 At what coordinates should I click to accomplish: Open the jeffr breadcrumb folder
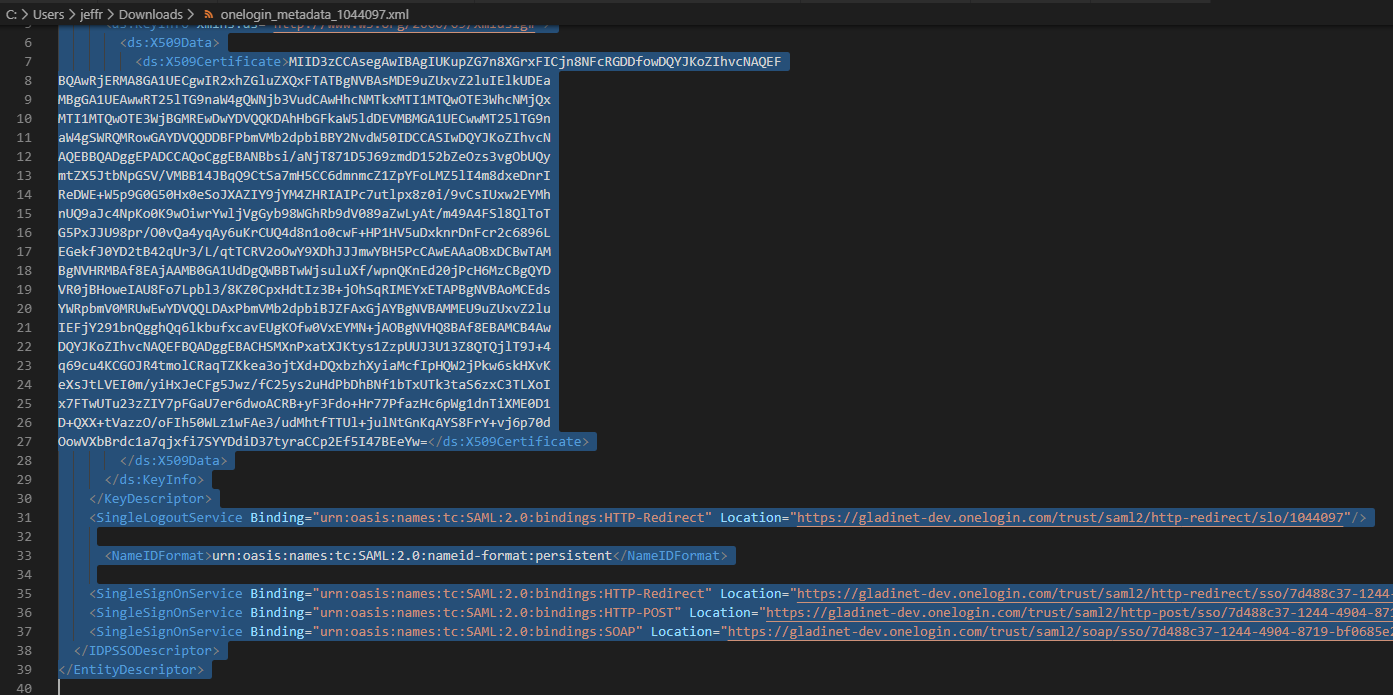93,14
